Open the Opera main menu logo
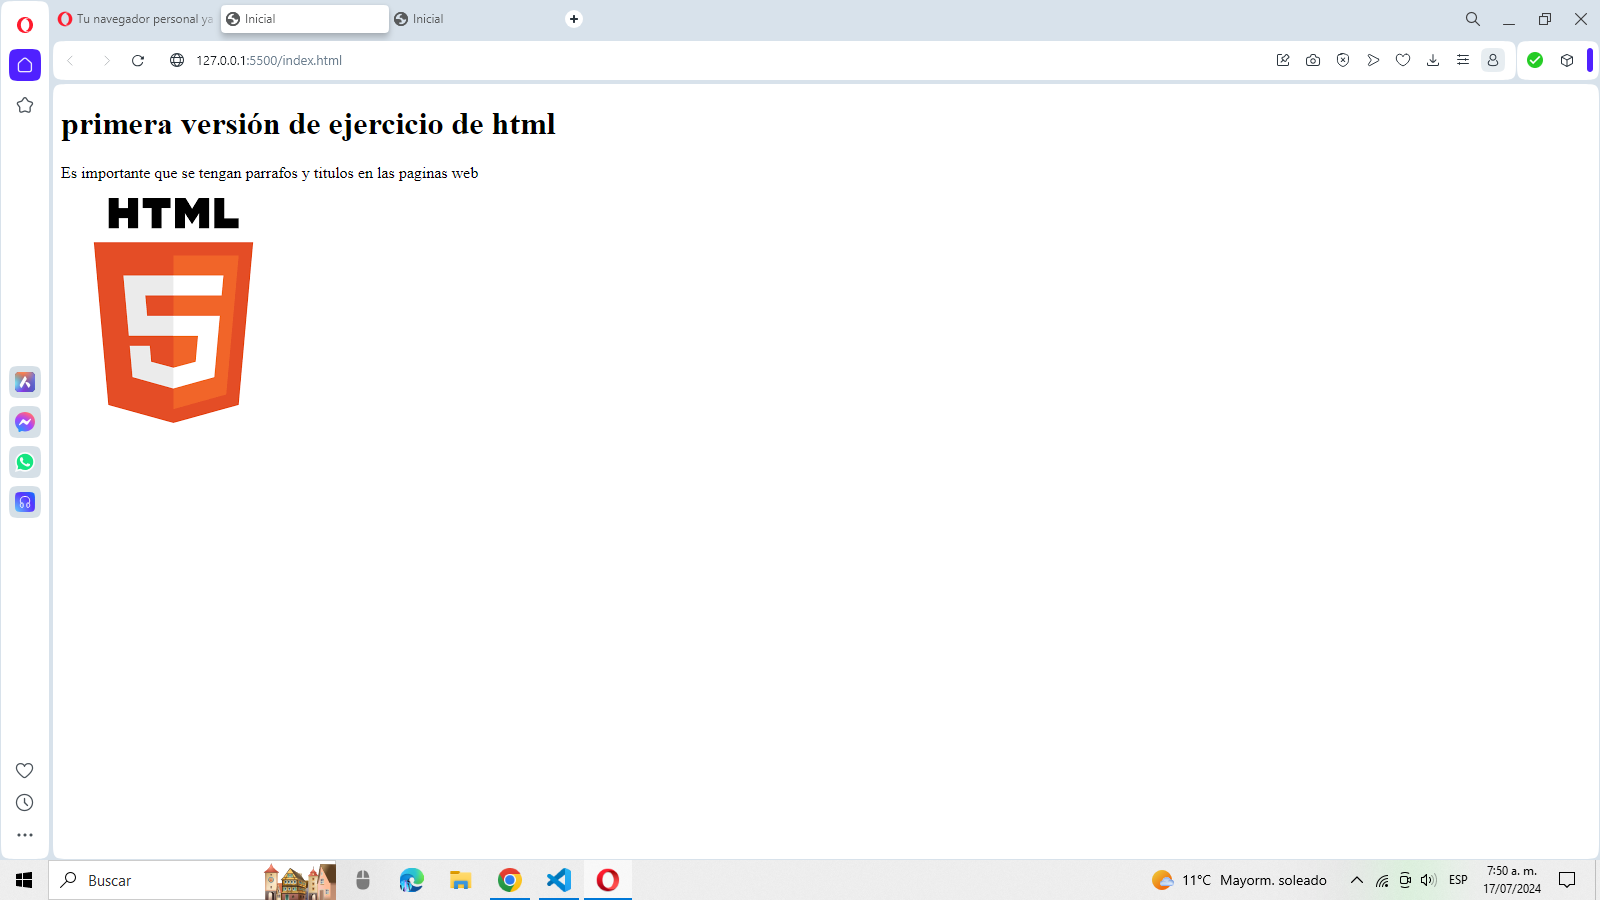1600x900 pixels. [x=25, y=25]
